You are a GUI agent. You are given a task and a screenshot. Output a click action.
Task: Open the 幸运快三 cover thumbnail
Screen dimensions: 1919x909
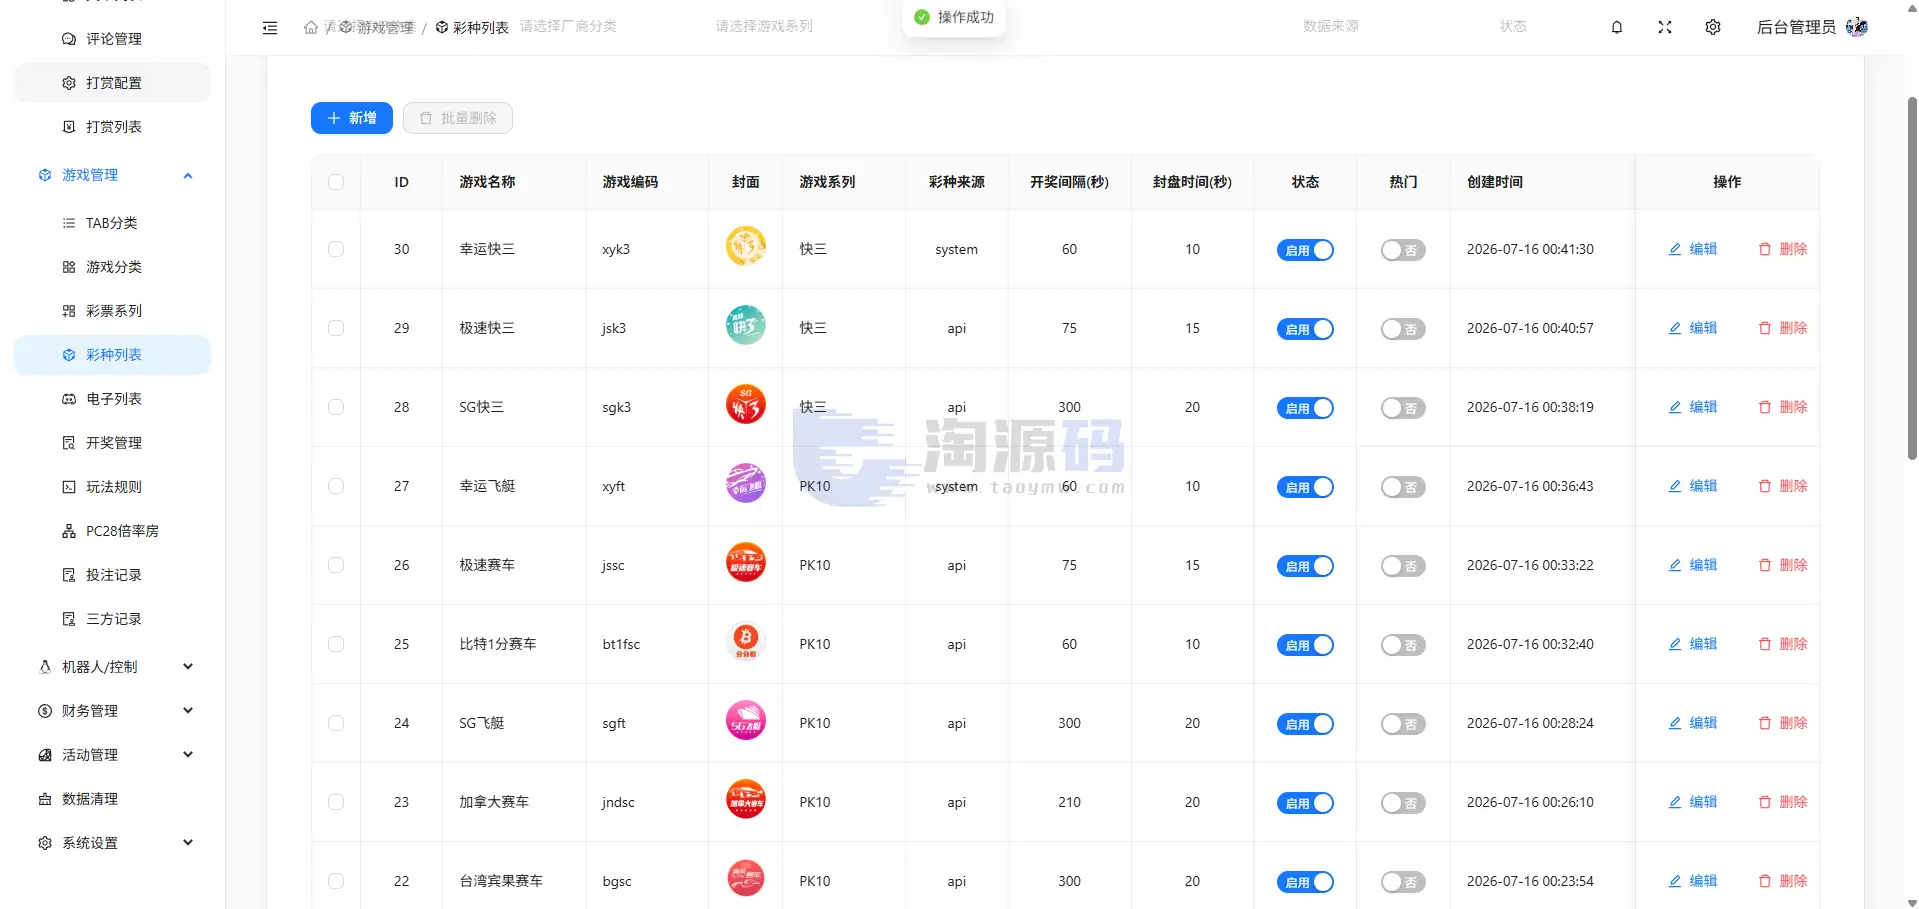746,247
